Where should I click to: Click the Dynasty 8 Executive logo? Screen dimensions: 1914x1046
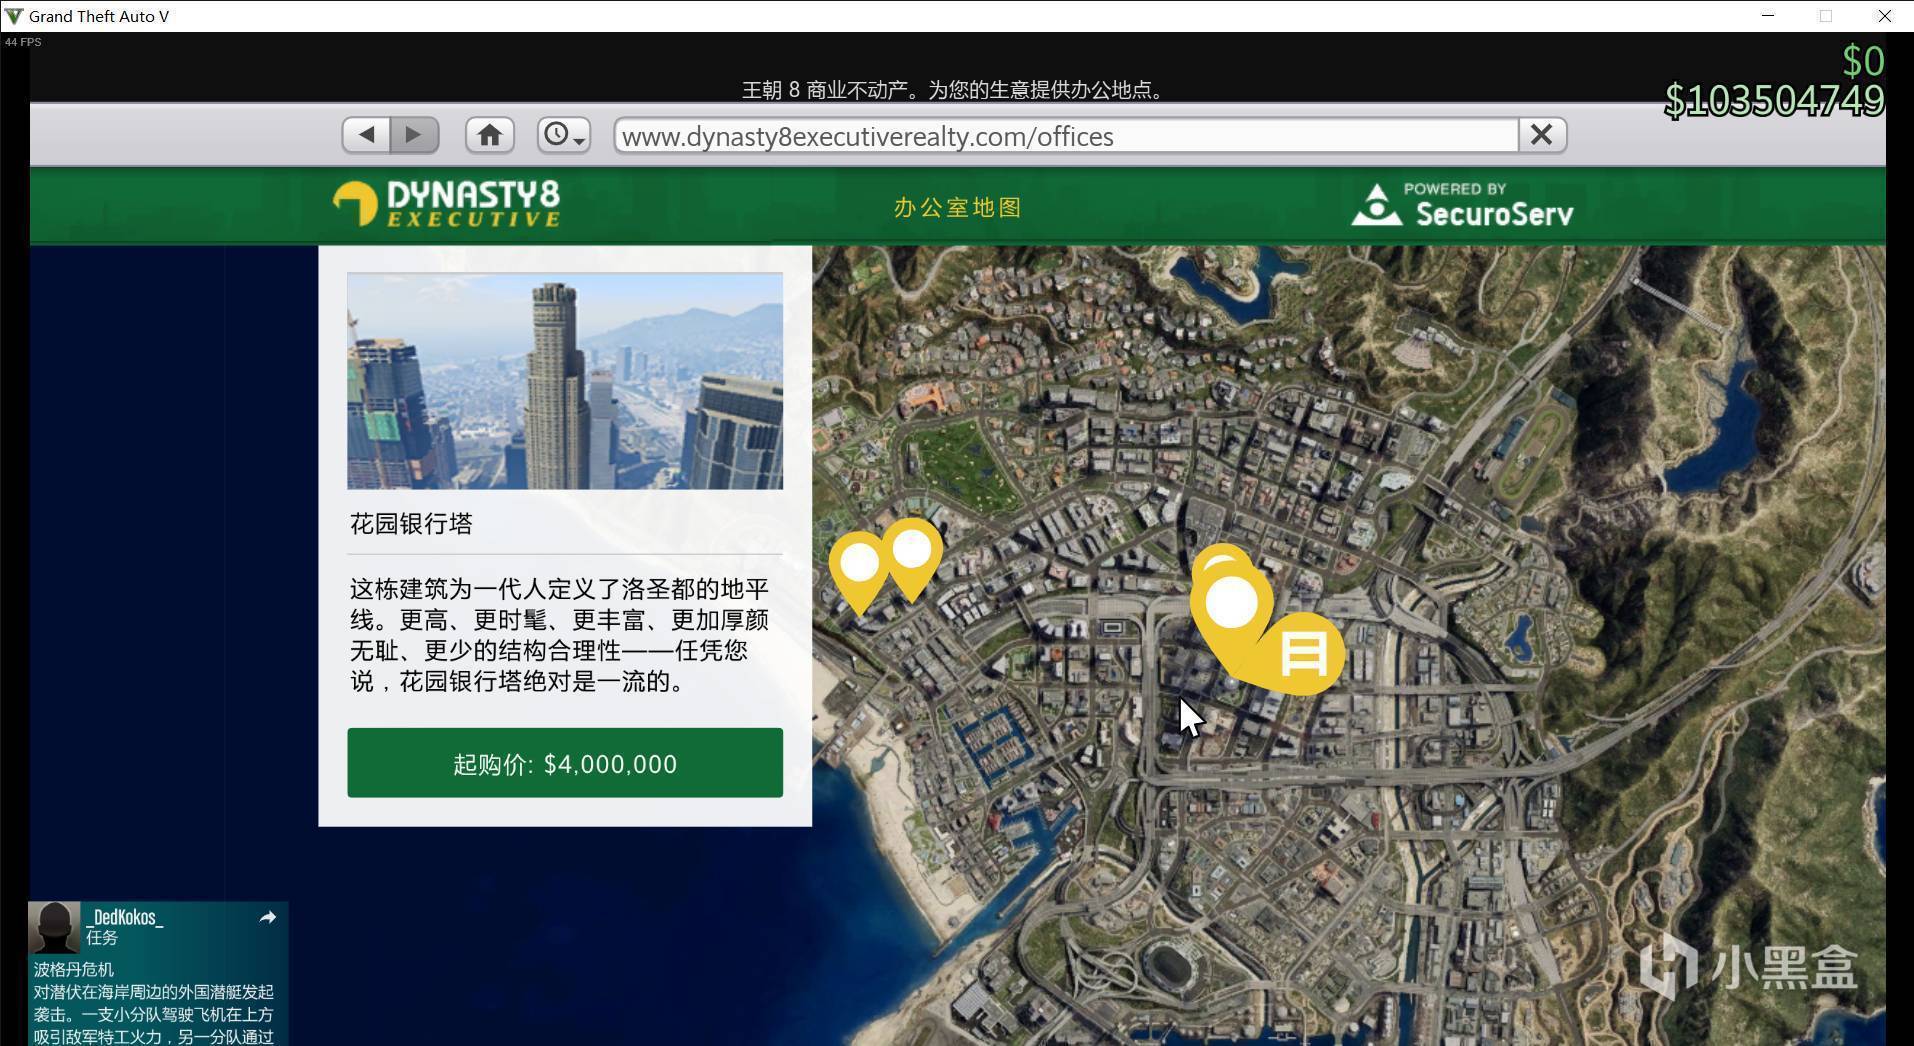[446, 204]
